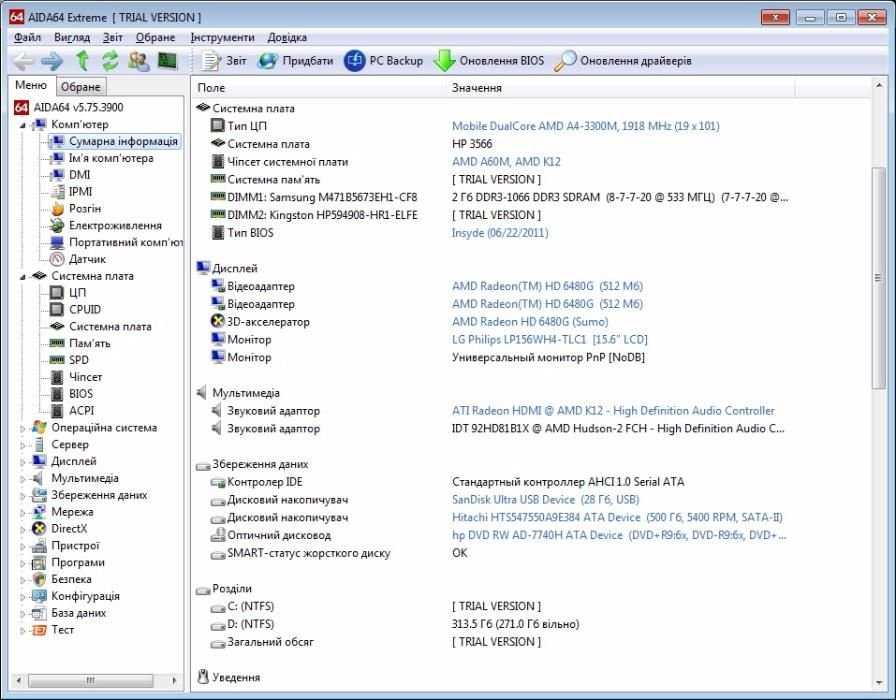Expand the Мережа tree node
Screen dimensions: 896x700
click(23, 512)
